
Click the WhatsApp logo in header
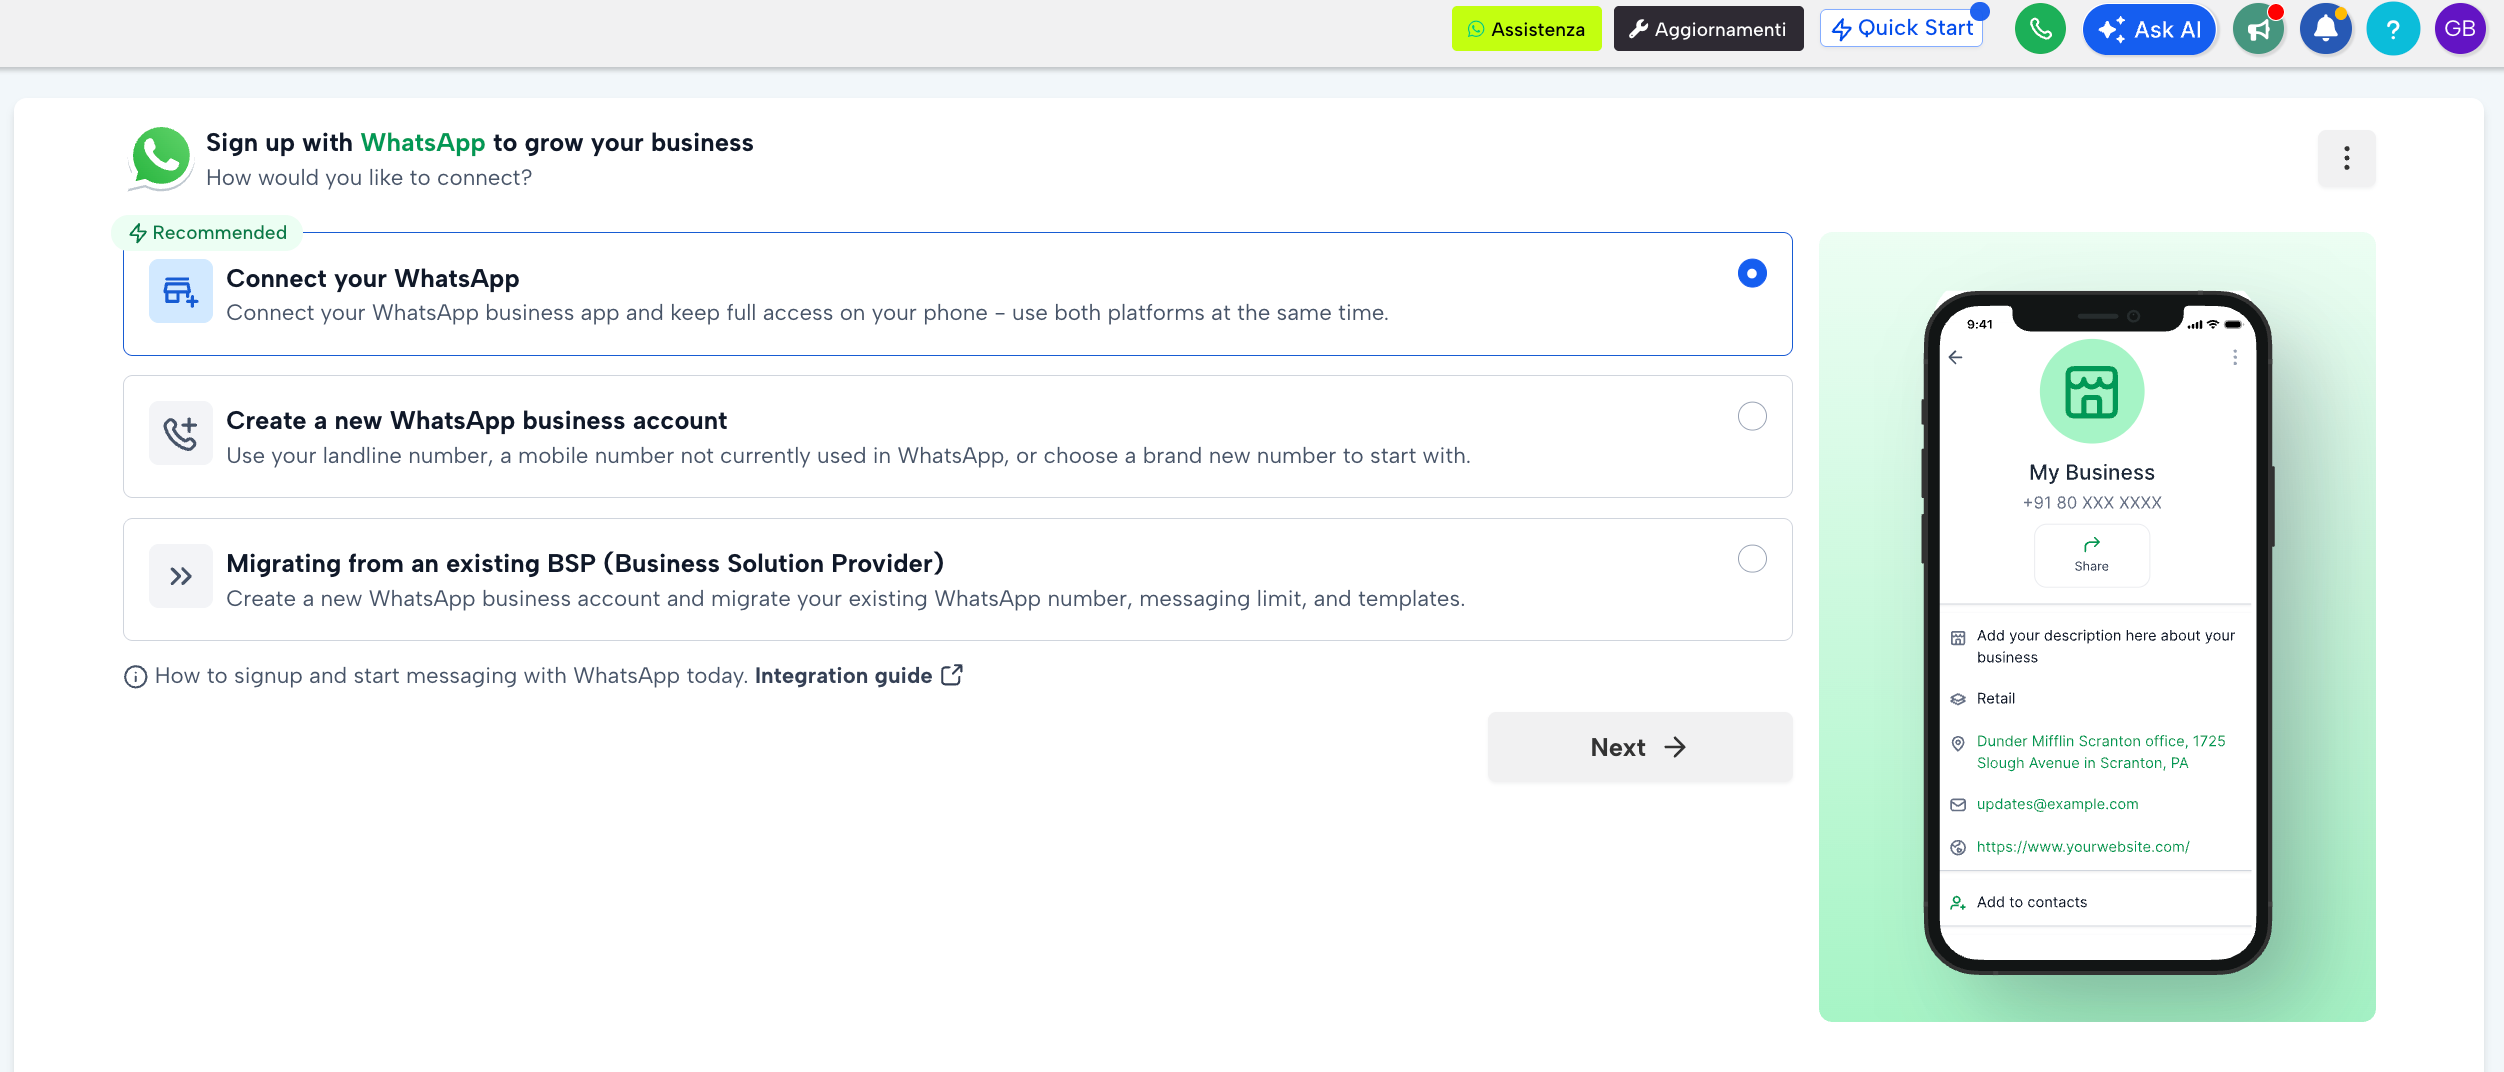(160, 158)
